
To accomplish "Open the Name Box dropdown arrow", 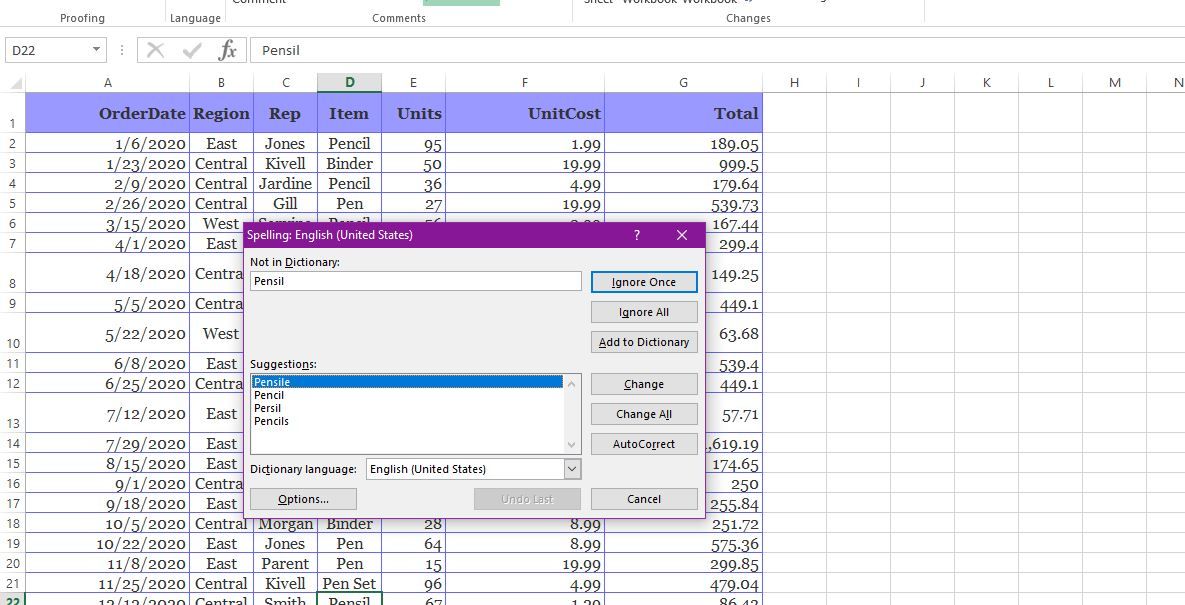I will coord(96,50).
